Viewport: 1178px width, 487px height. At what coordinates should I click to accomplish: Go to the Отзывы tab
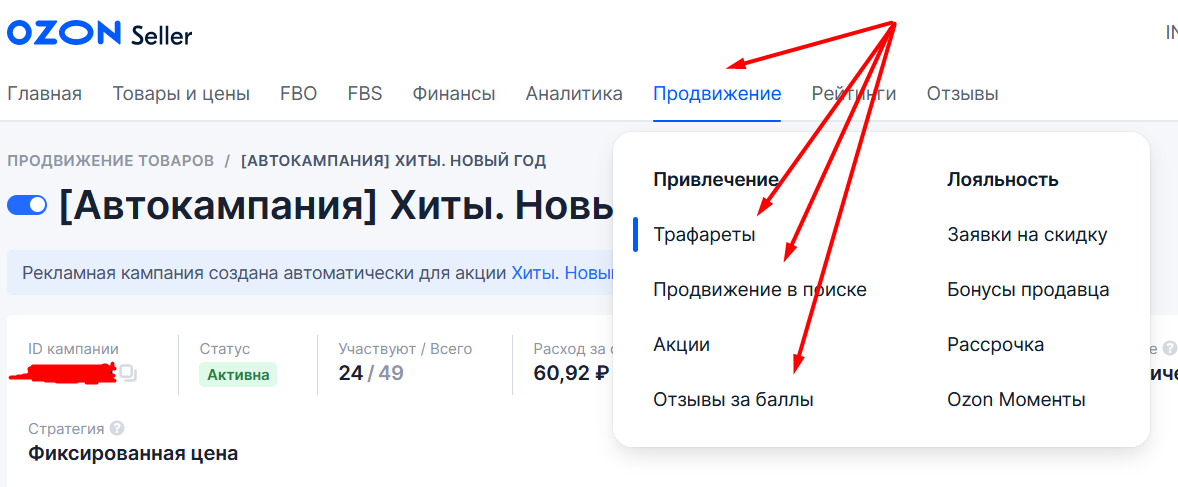[962, 94]
